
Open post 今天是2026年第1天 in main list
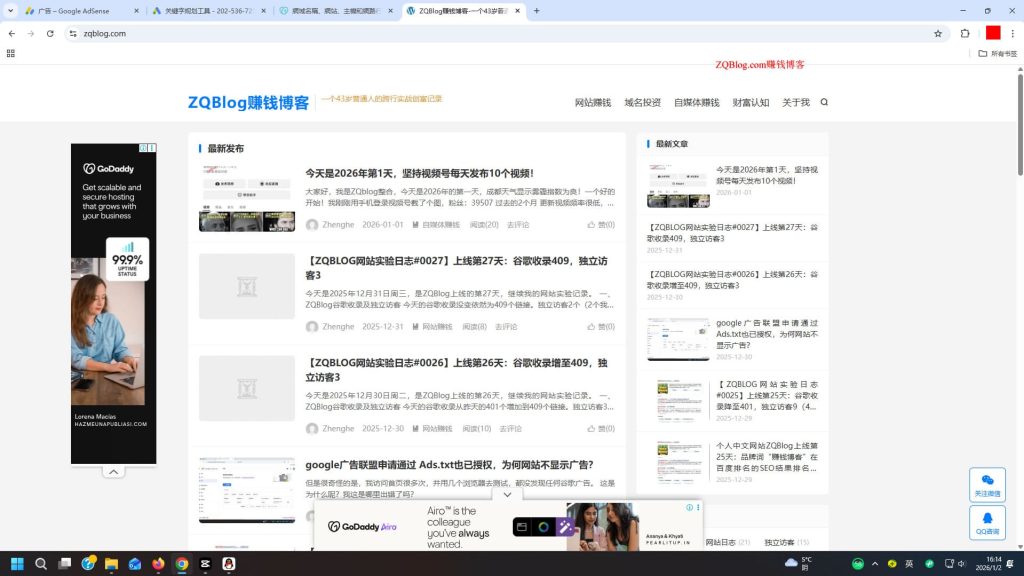click(x=419, y=173)
